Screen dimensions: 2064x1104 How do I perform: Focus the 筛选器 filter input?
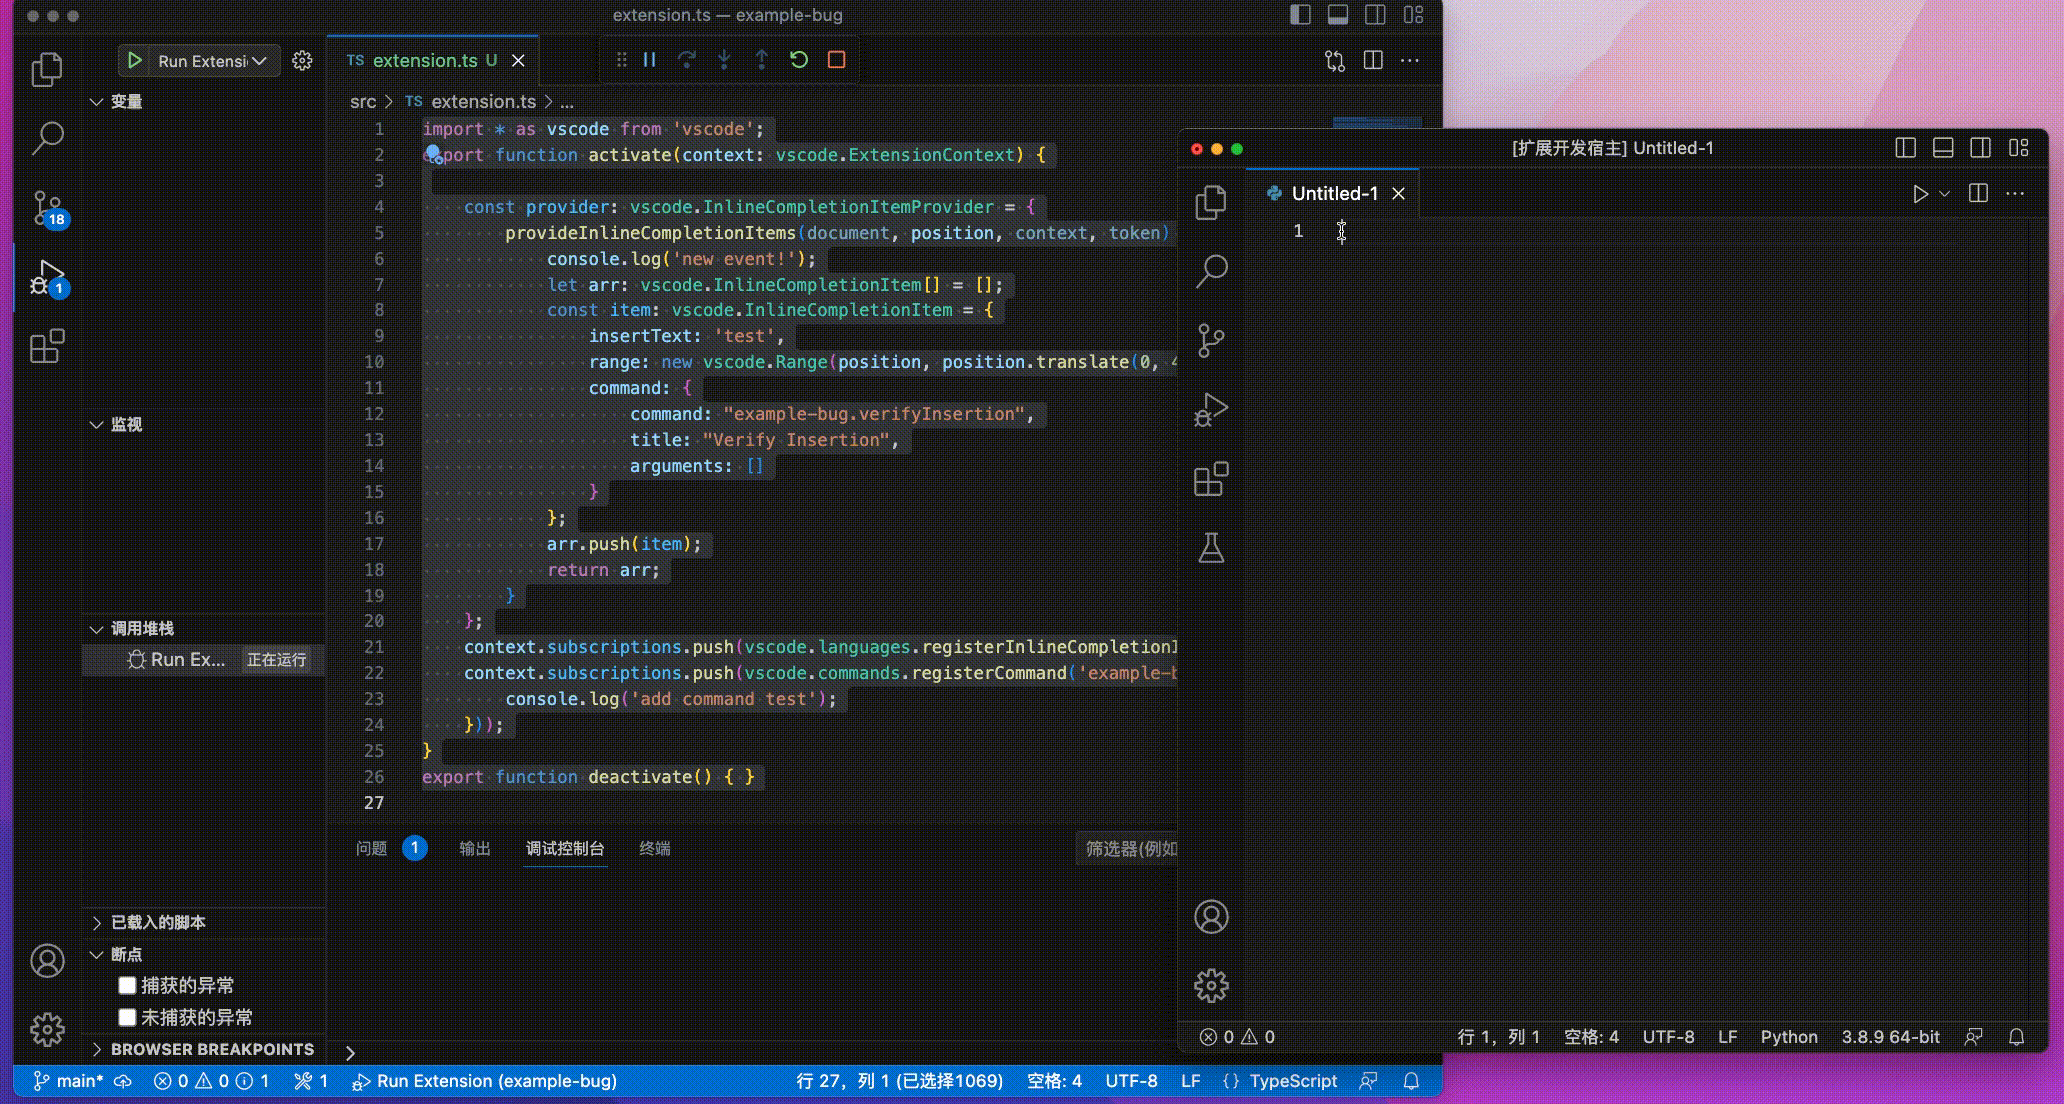(x=1128, y=849)
